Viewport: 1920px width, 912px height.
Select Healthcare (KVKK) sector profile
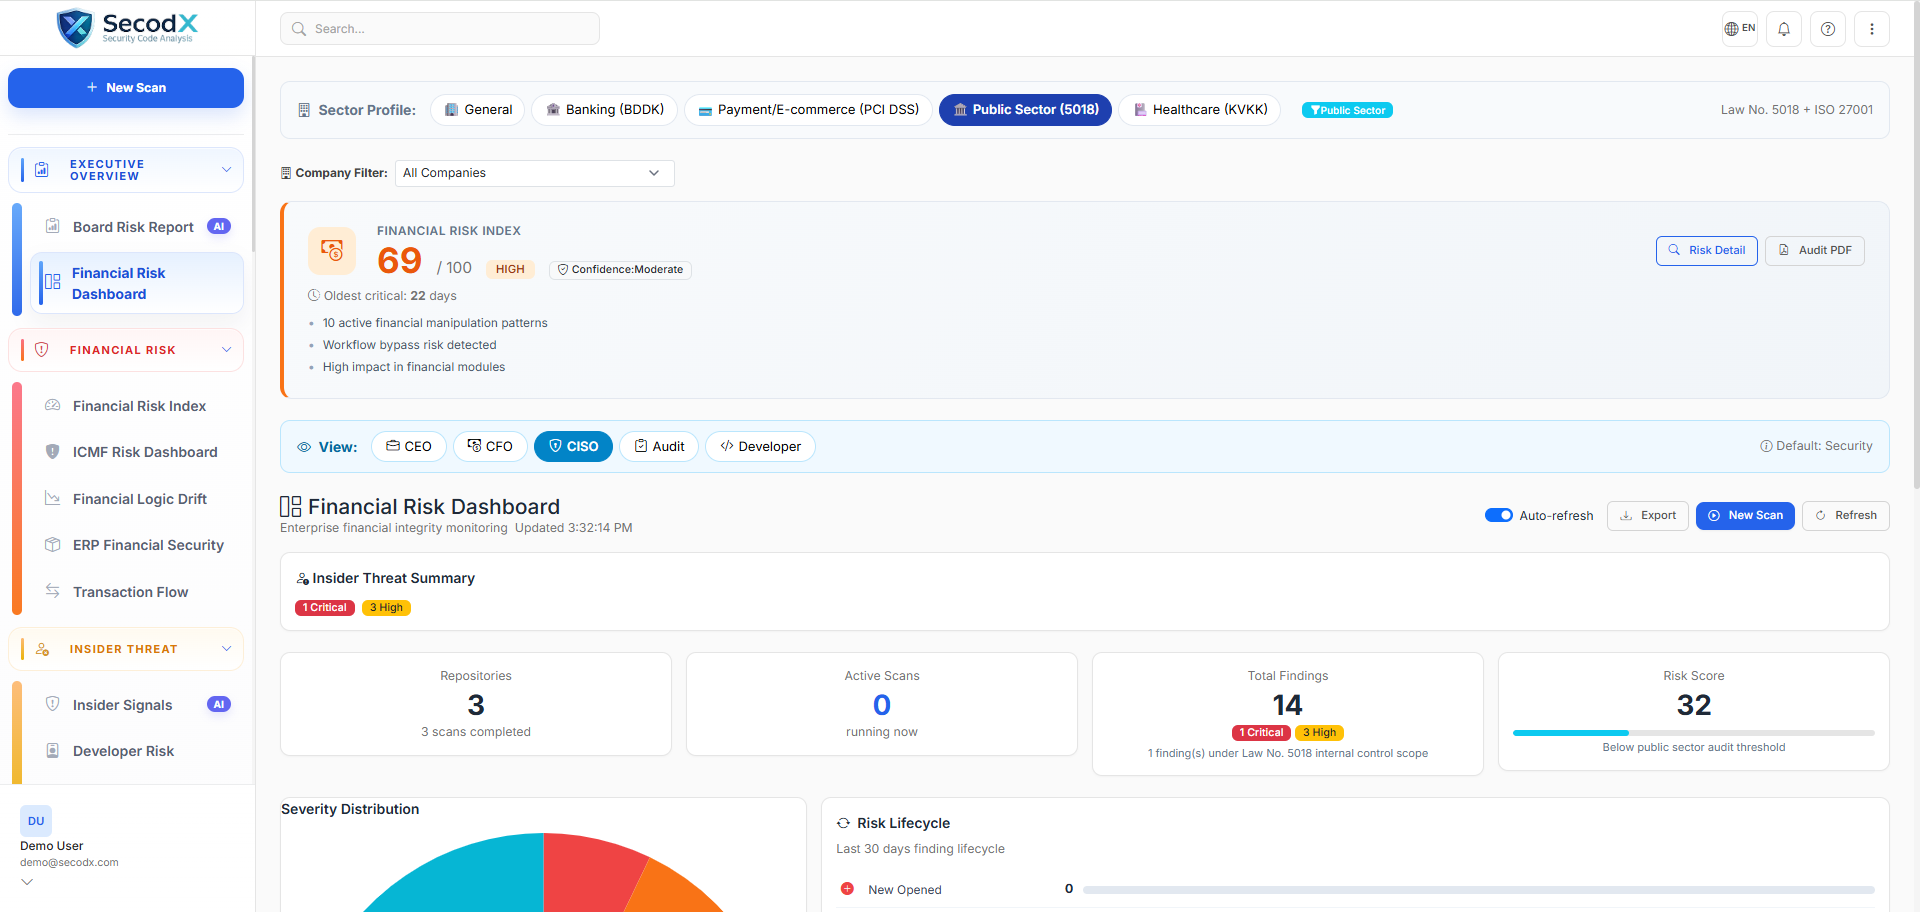(1200, 110)
